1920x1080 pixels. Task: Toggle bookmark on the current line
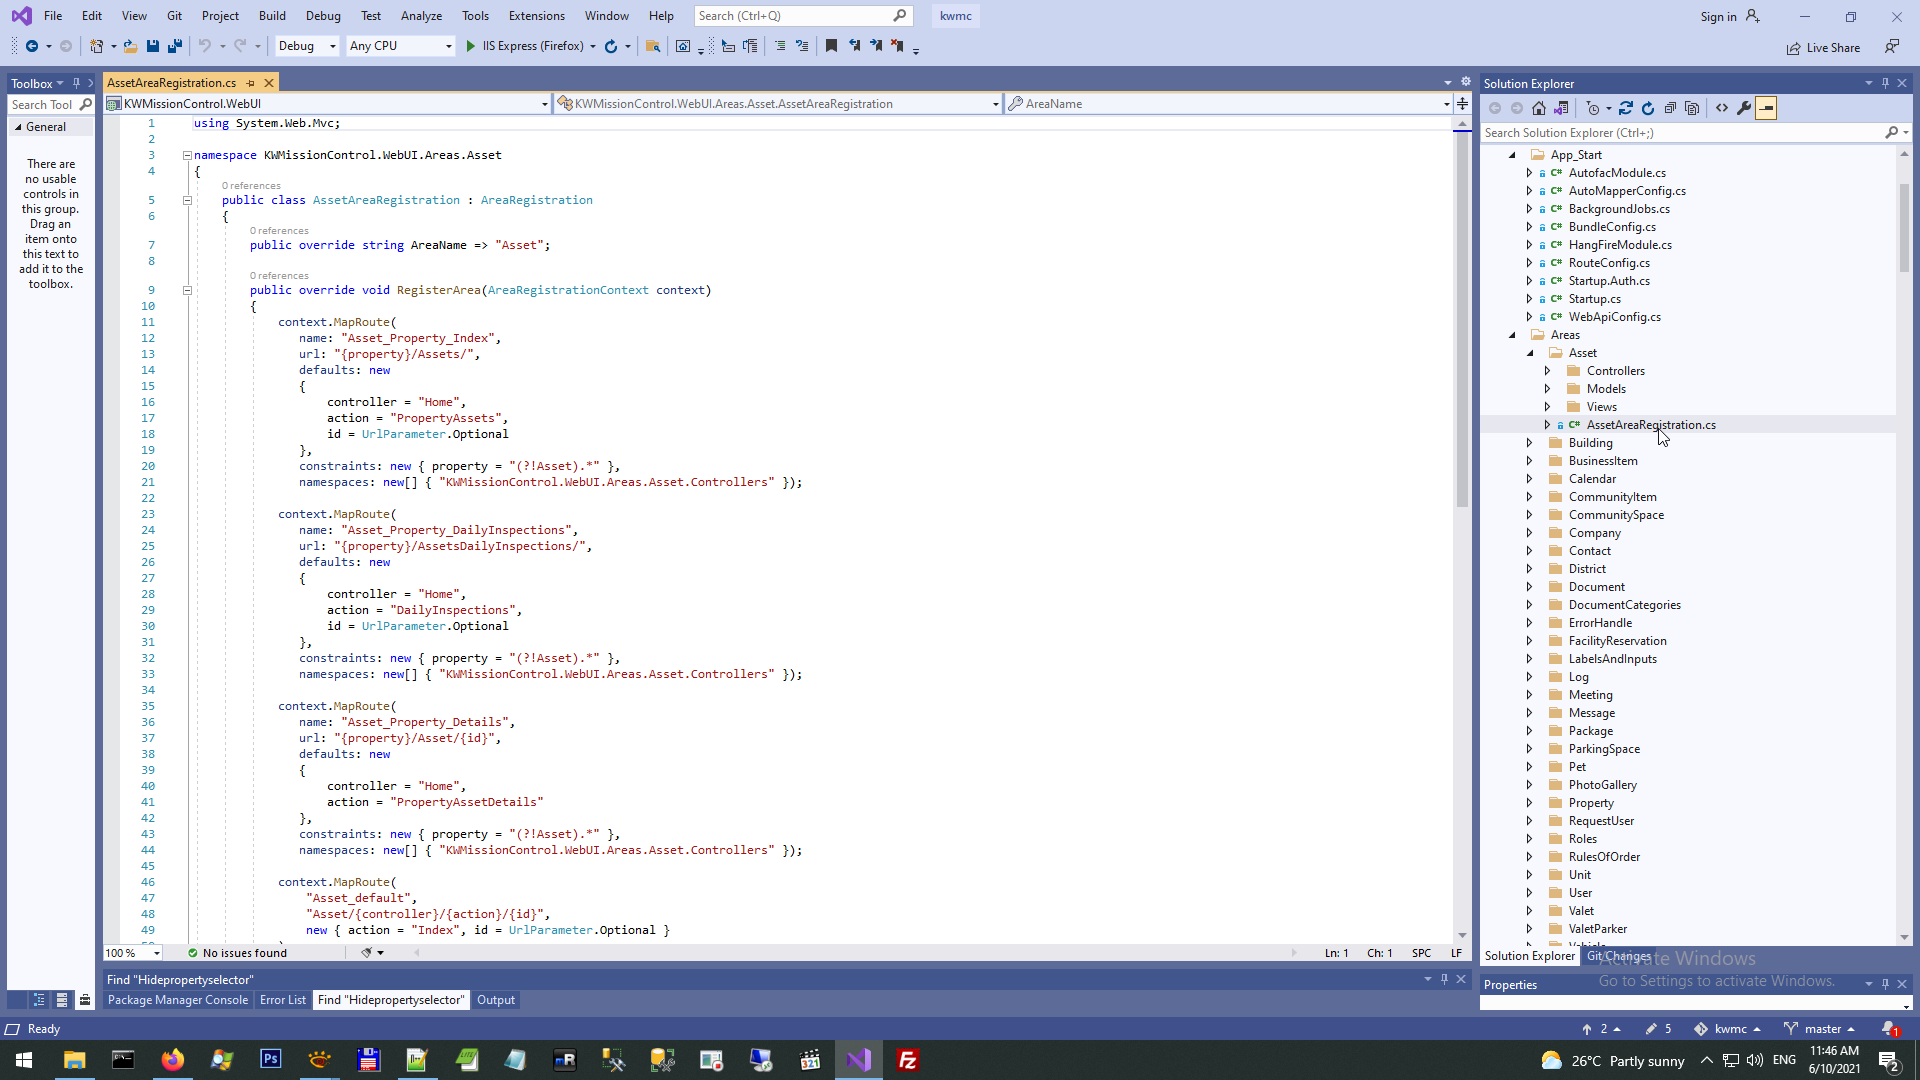click(x=831, y=46)
